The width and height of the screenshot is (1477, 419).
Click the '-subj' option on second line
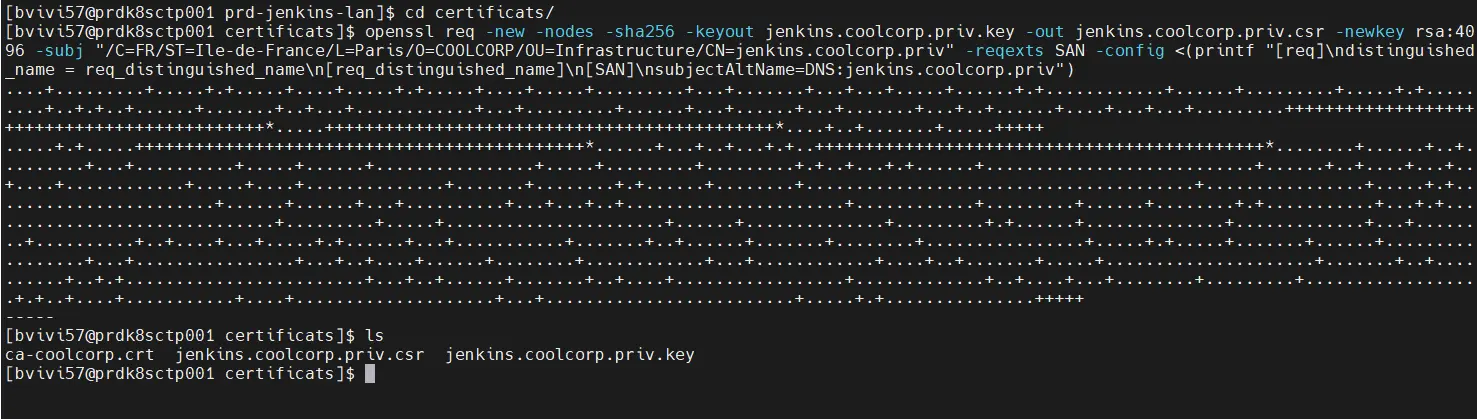tap(60, 50)
